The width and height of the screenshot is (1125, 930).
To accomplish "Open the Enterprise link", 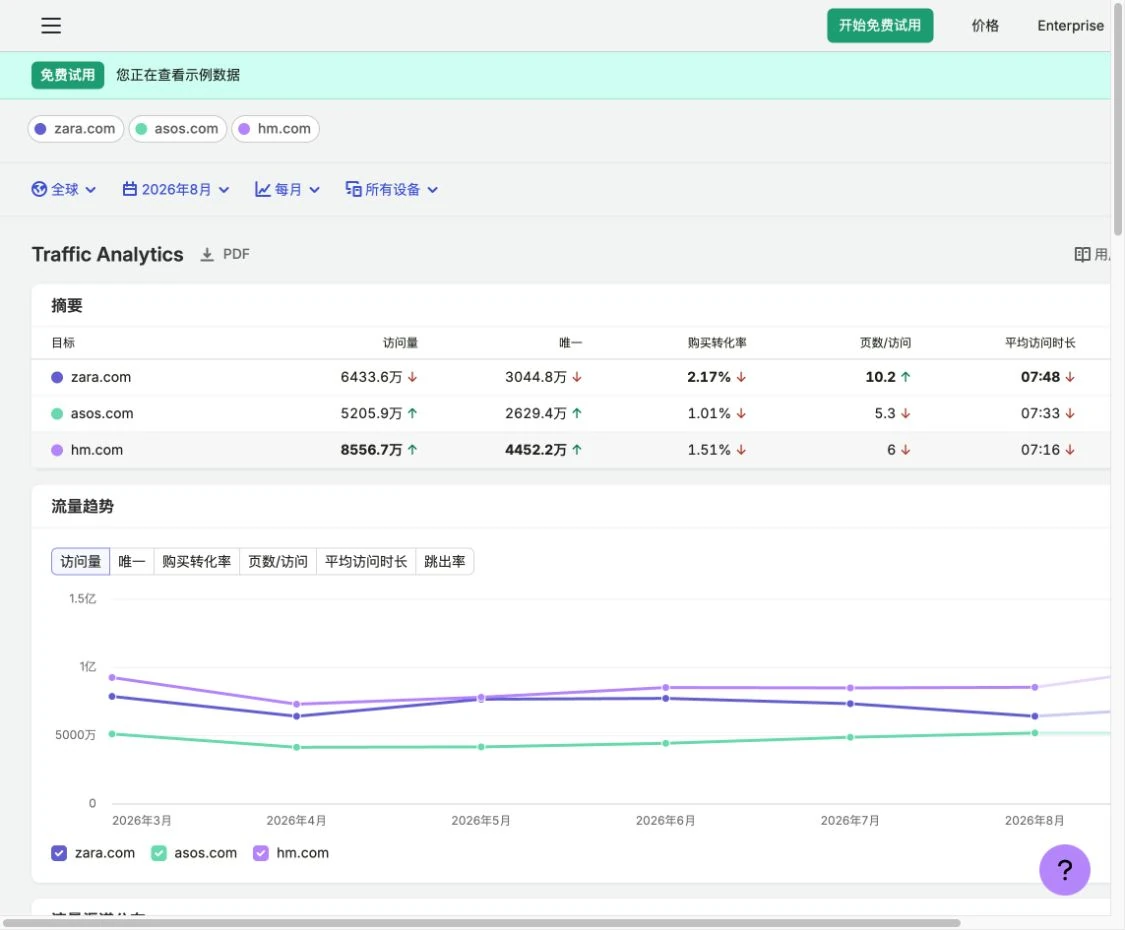I will point(1070,26).
